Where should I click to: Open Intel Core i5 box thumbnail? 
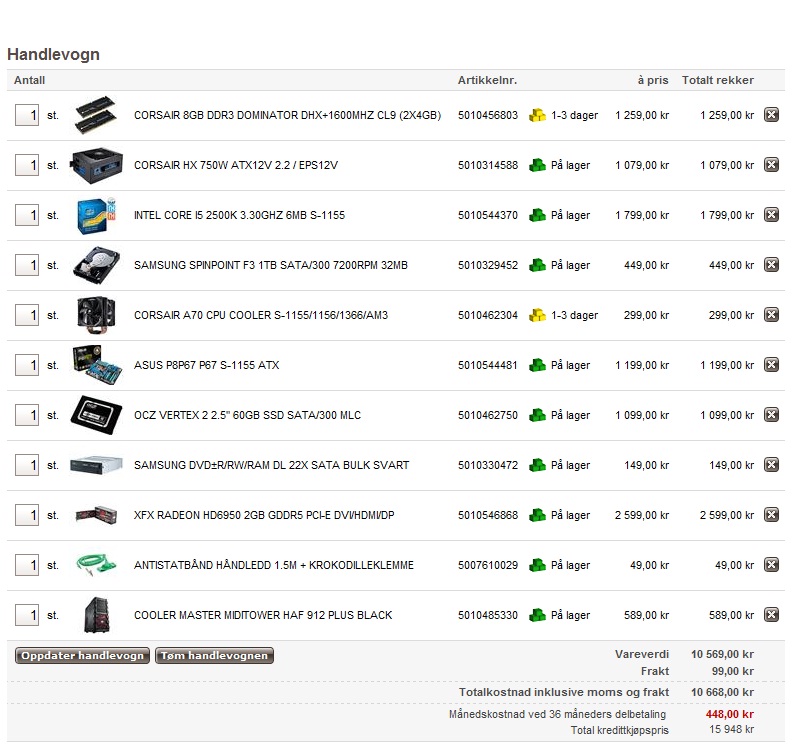[x=96, y=215]
